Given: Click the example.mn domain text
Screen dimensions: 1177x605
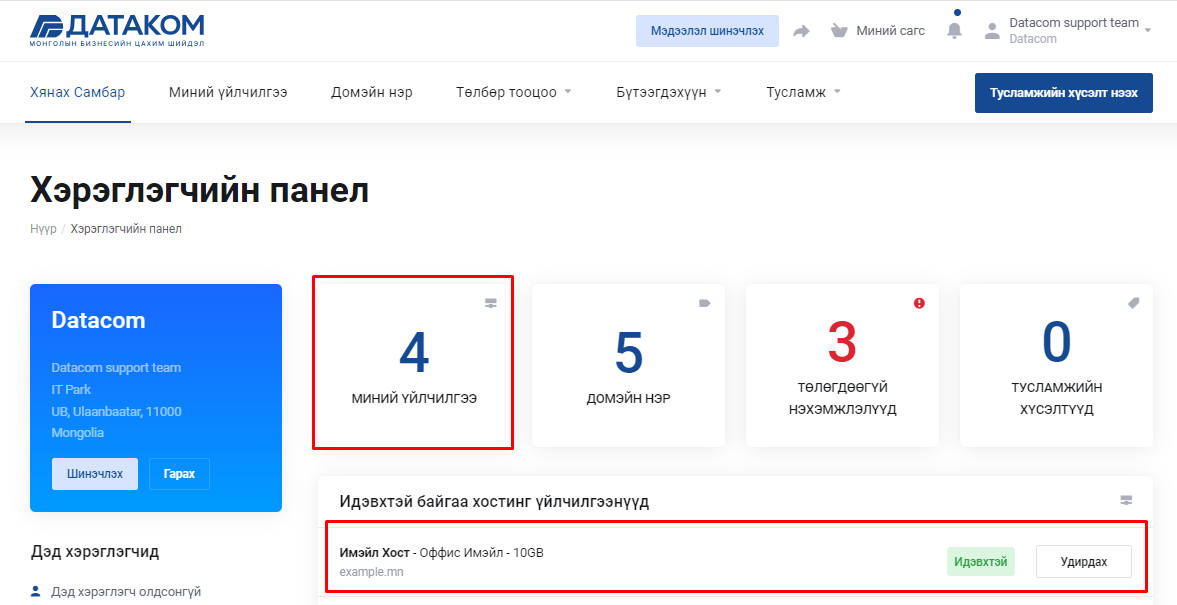Looking at the screenshot, I should (372, 572).
